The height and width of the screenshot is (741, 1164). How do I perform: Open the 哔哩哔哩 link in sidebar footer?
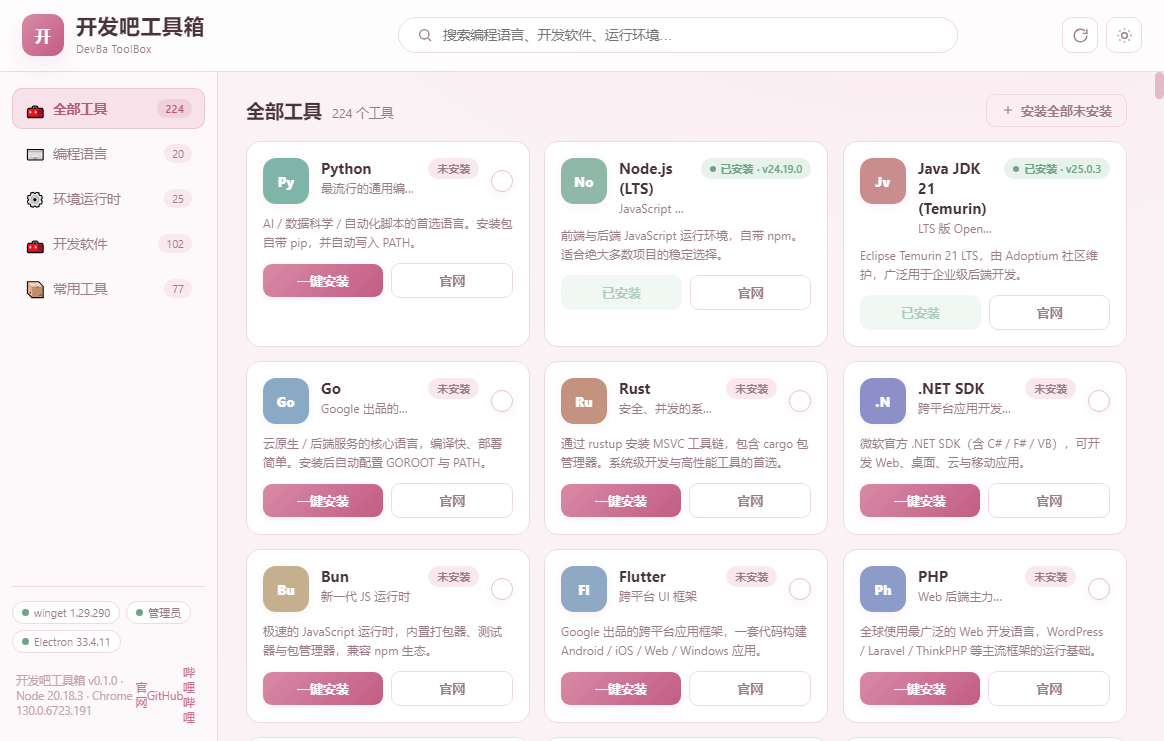[x=189, y=695]
